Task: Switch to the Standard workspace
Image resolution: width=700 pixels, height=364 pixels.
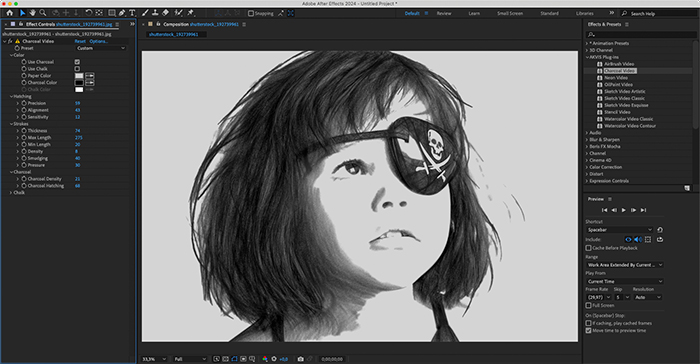Action: pos(549,13)
